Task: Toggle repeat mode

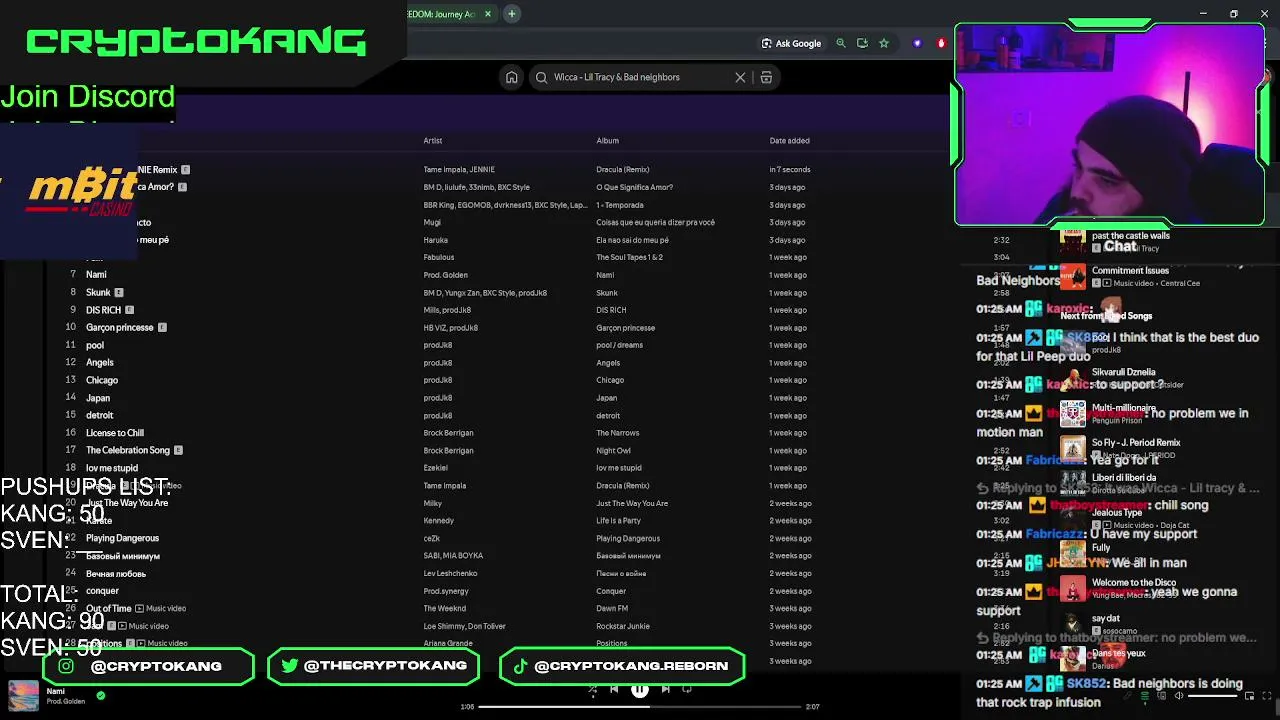Action: pos(687,689)
